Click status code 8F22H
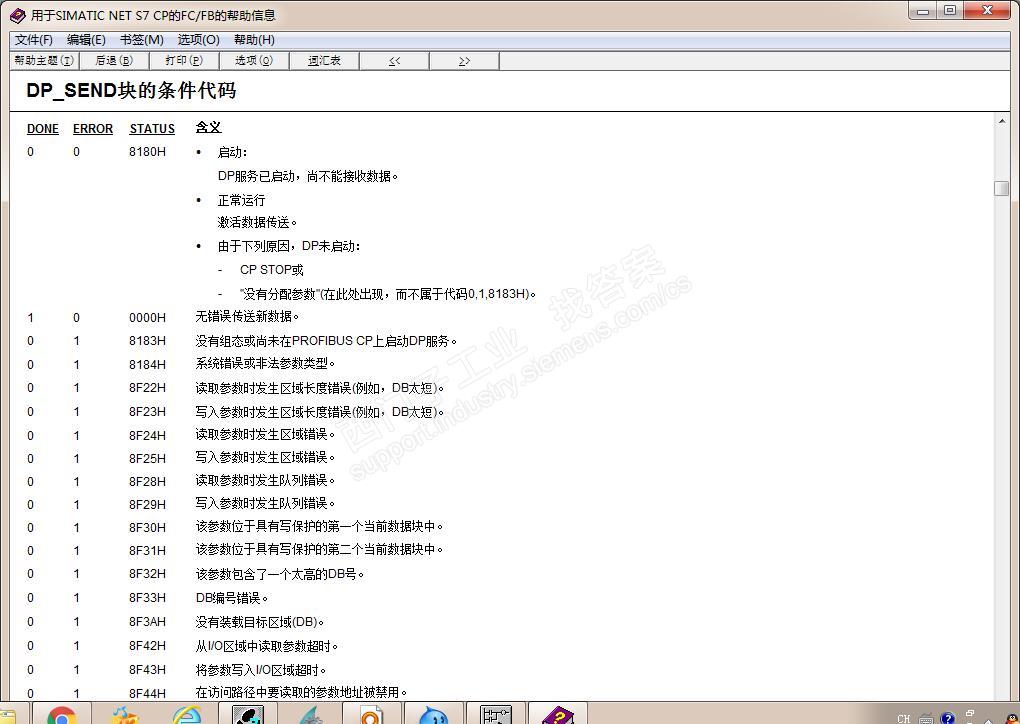Image resolution: width=1020 pixels, height=724 pixels. click(147, 388)
